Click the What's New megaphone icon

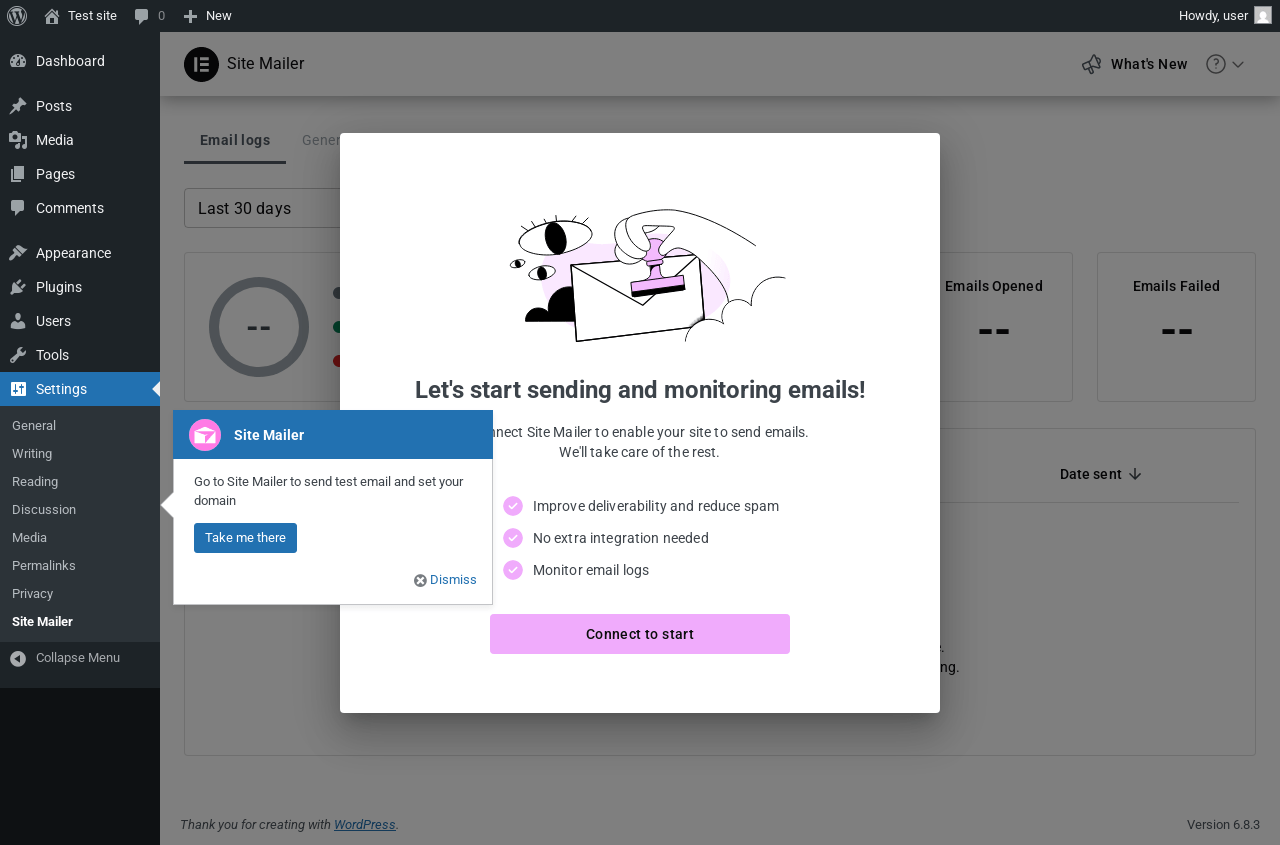tap(1091, 64)
